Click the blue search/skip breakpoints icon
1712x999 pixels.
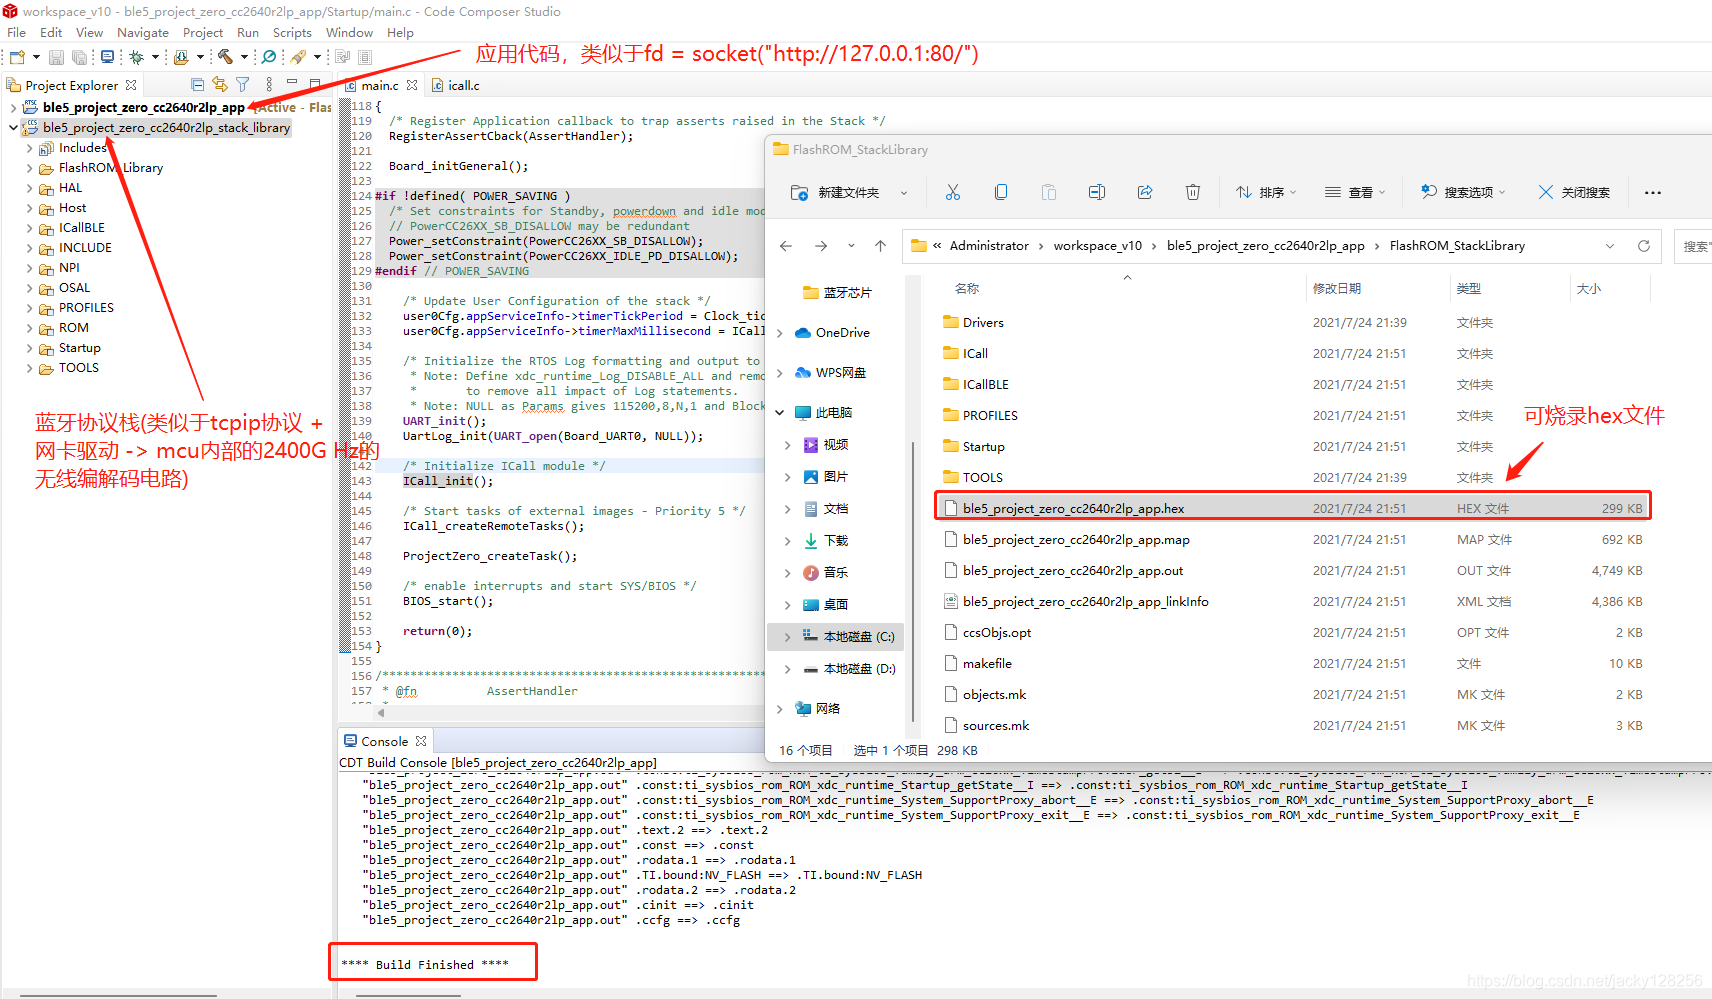coord(269,57)
